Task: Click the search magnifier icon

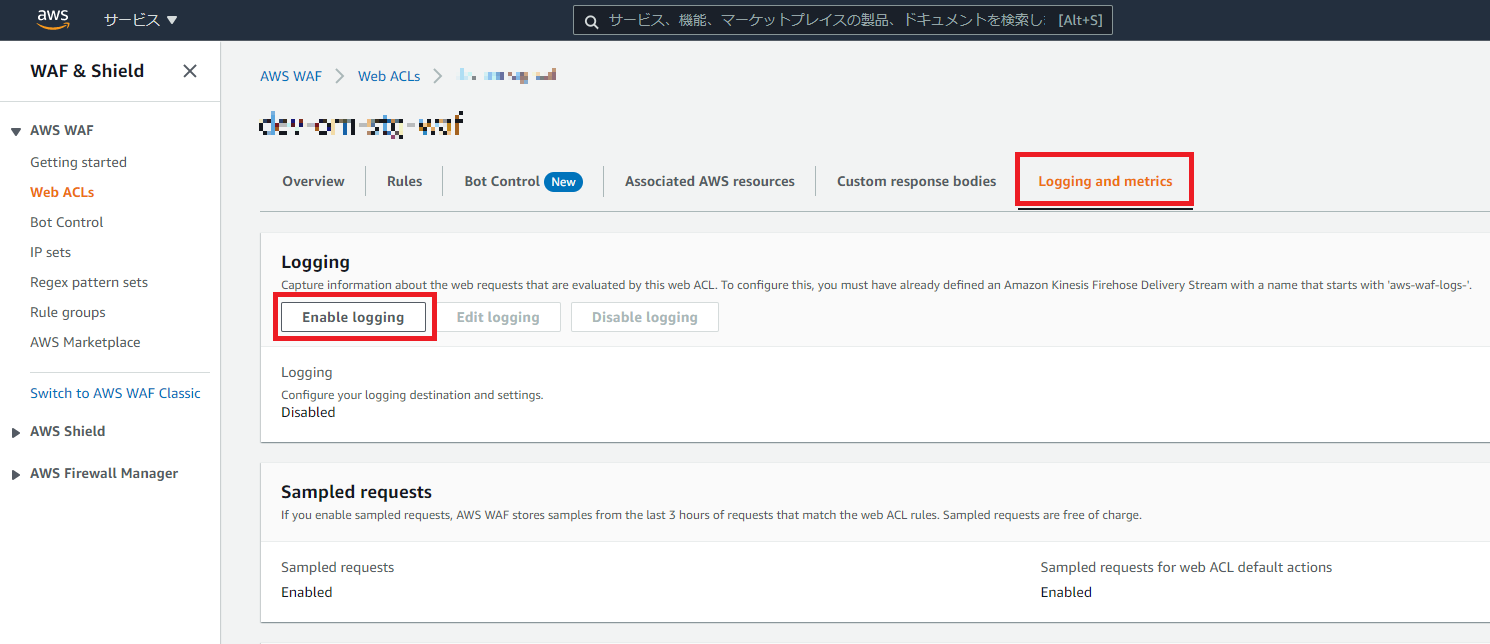Action: click(x=591, y=21)
